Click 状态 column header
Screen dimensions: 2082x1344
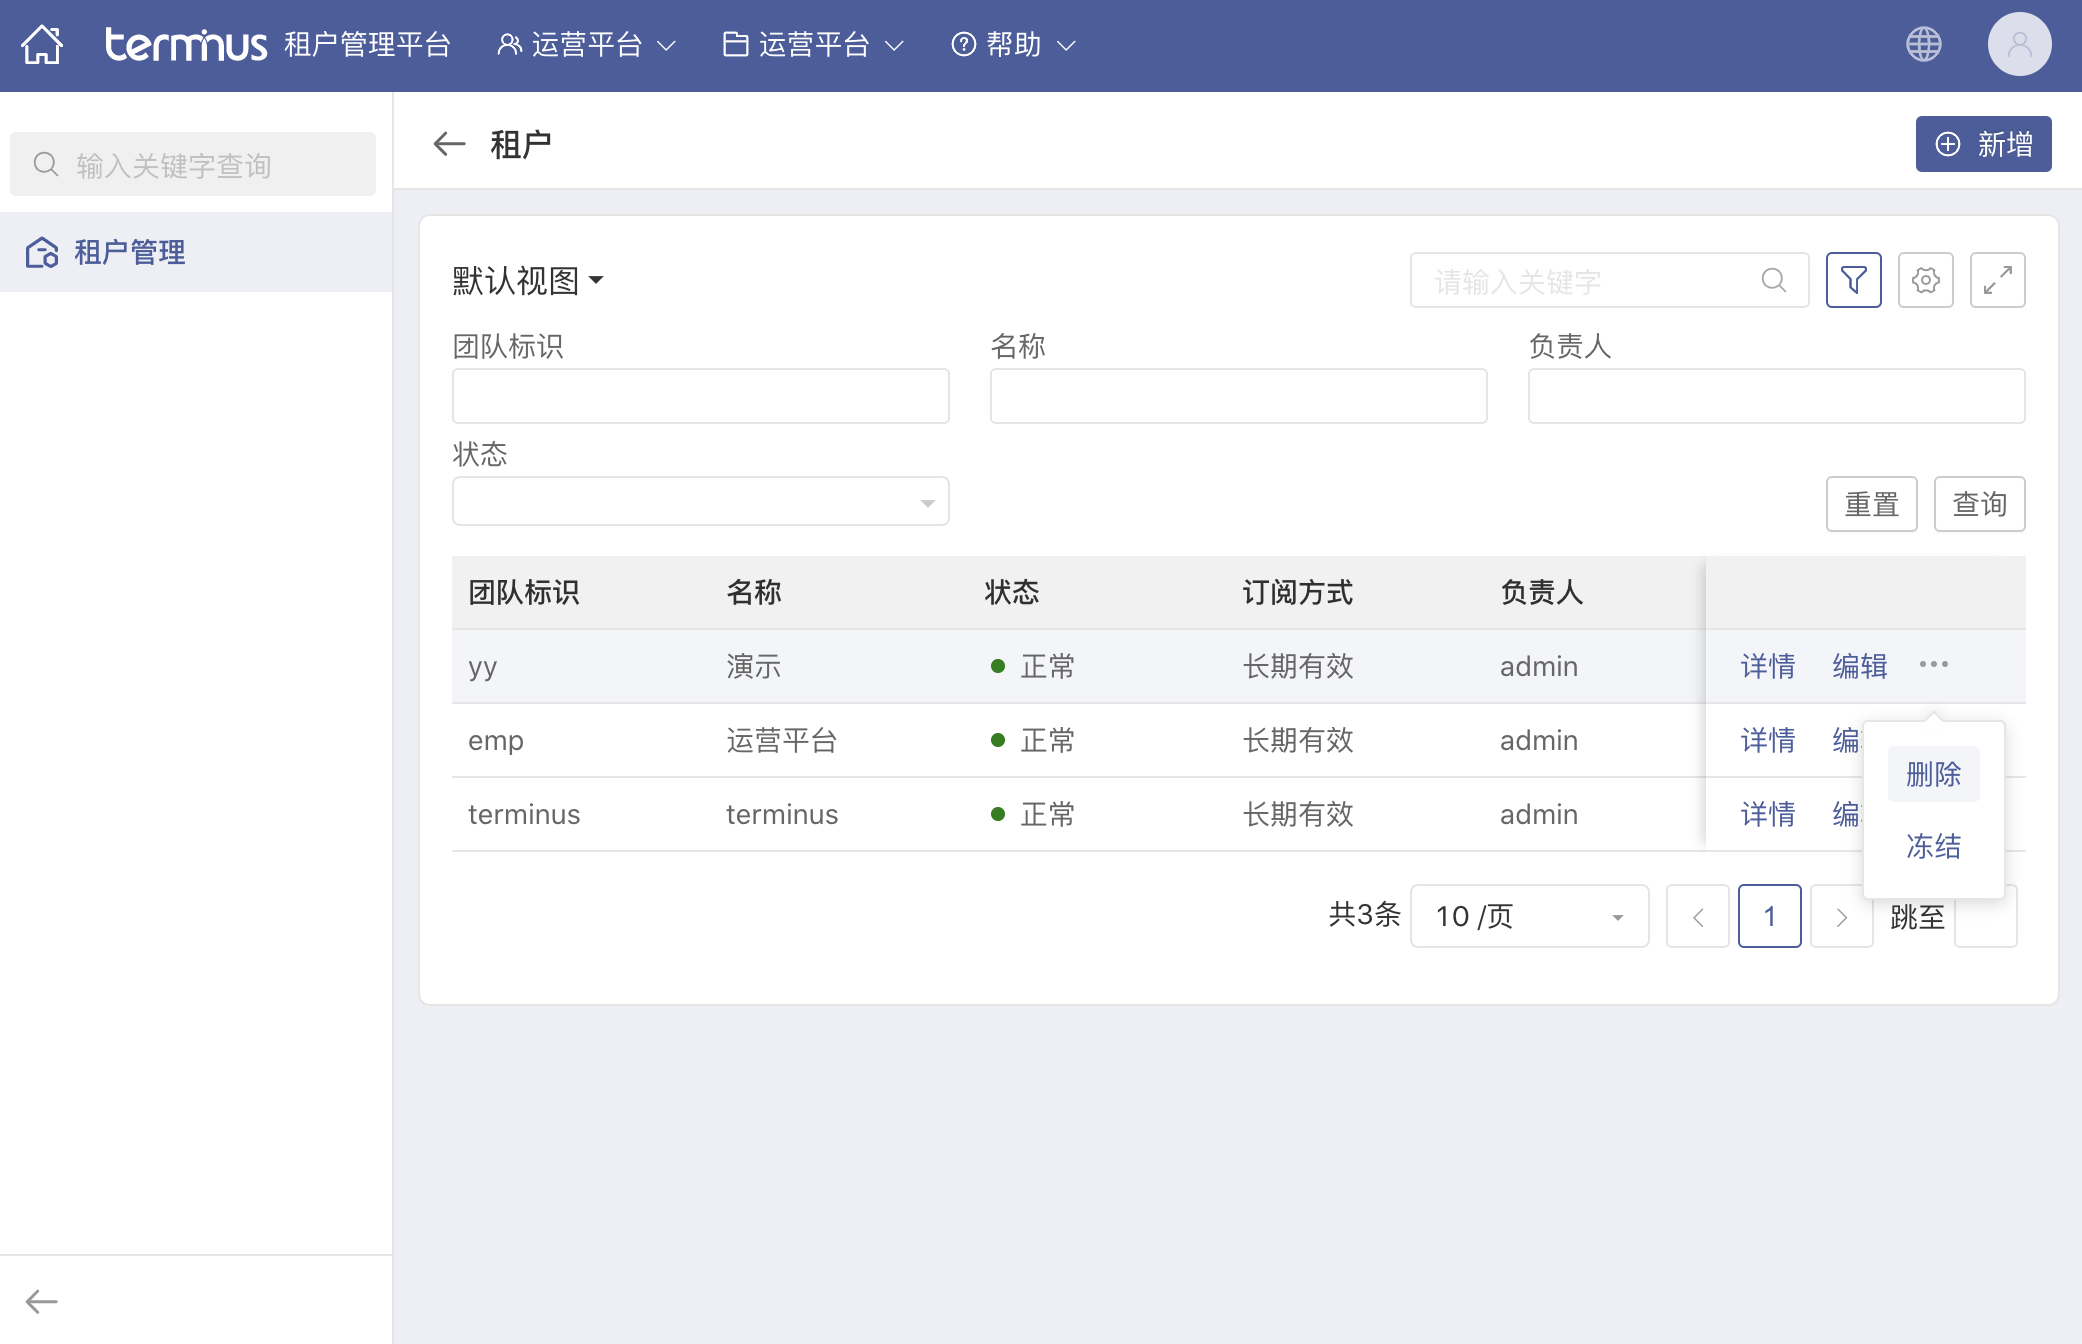(1012, 592)
